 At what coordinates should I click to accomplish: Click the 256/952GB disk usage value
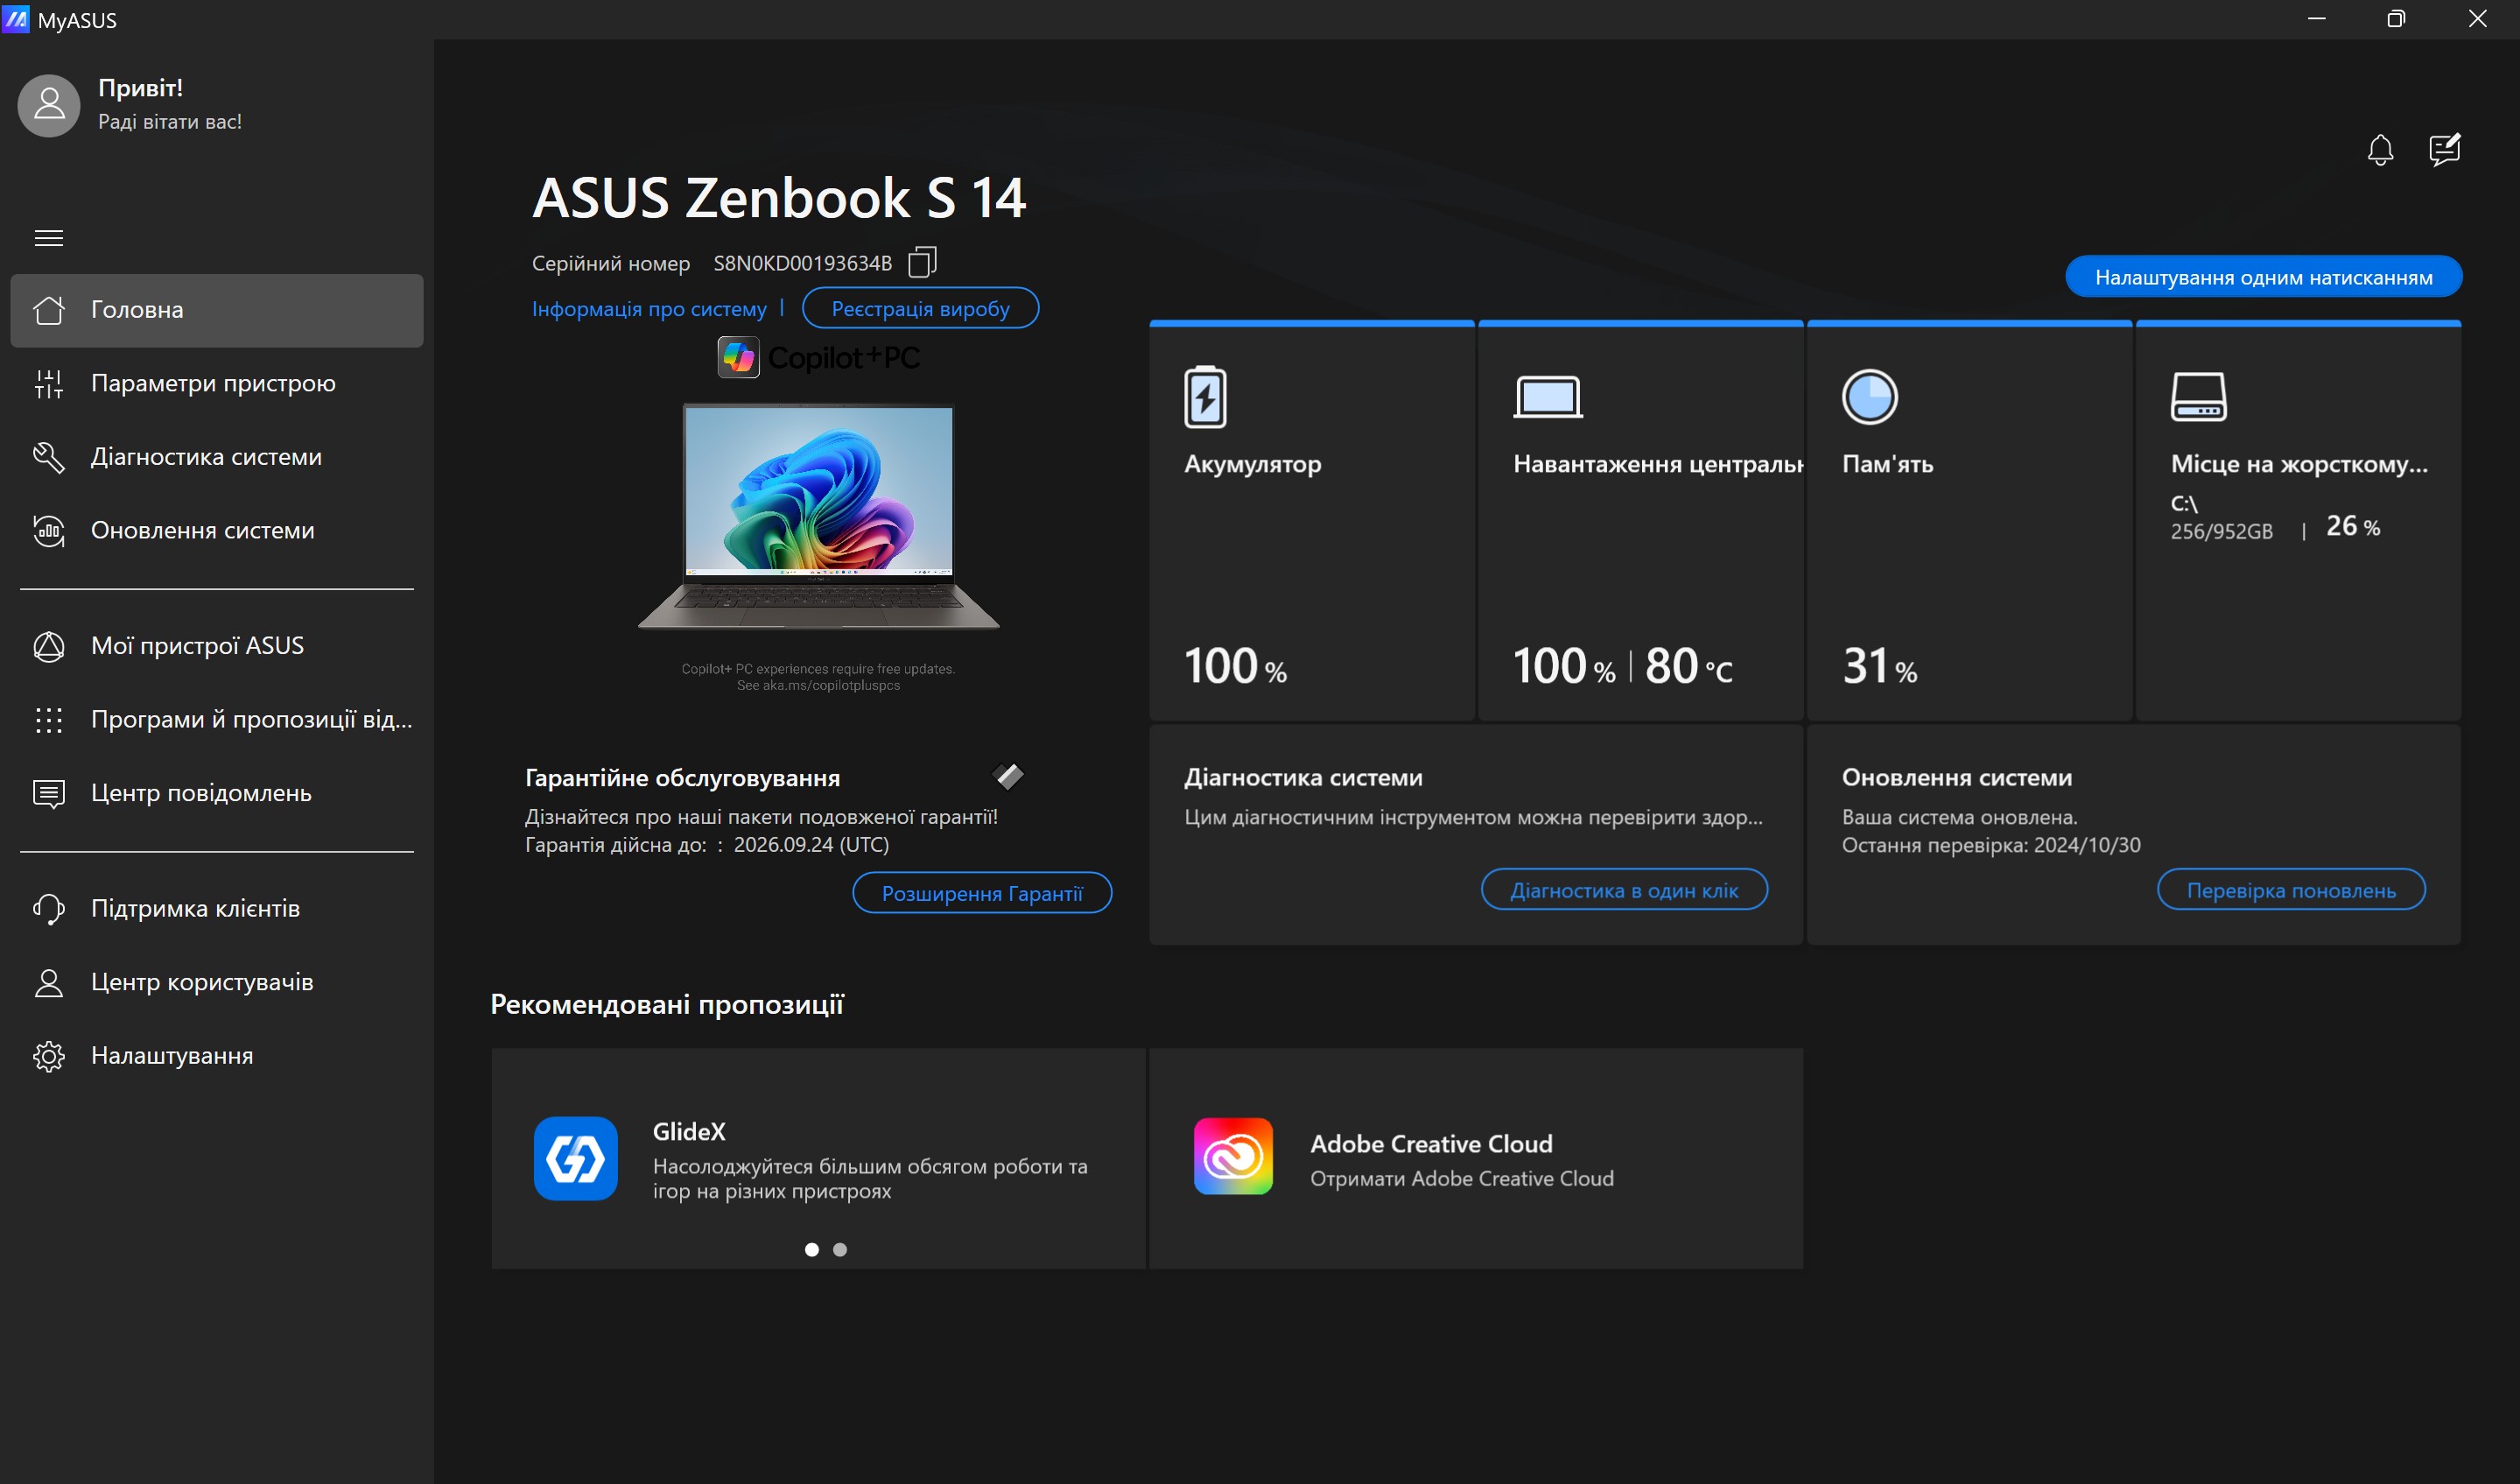point(2221,532)
